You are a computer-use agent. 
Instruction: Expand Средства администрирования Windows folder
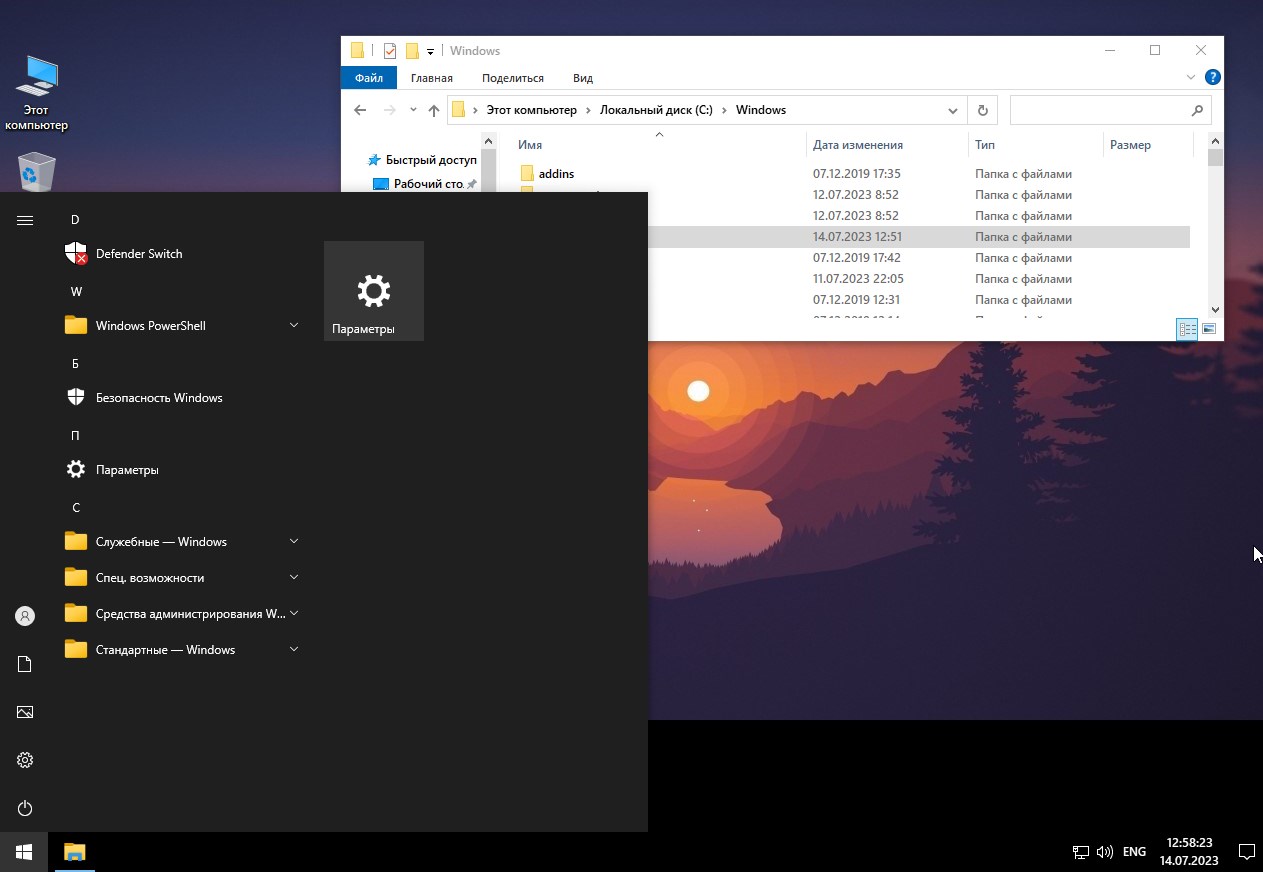point(294,614)
